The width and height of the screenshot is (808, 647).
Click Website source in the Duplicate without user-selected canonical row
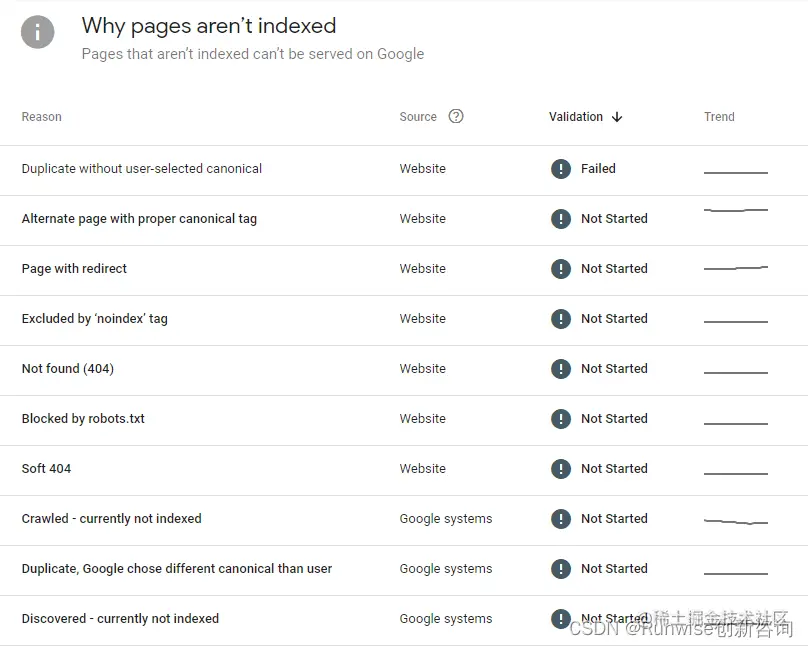click(423, 168)
